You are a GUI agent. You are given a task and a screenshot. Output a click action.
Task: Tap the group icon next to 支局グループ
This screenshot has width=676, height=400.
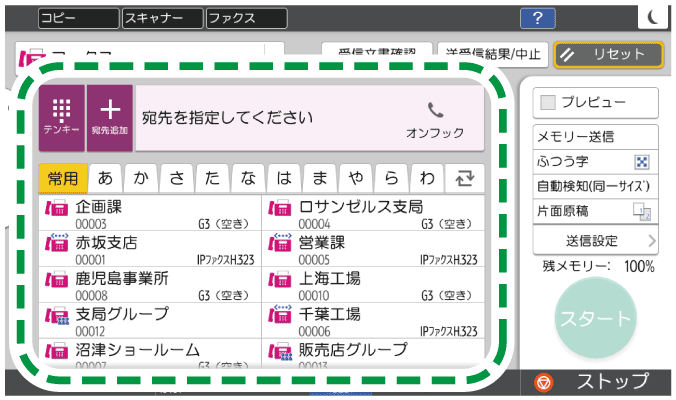click(x=56, y=316)
